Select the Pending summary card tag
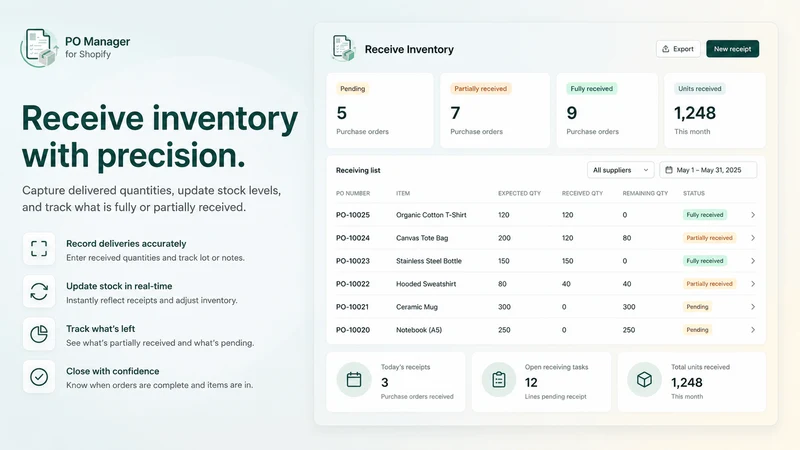Image resolution: width=800 pixels, height=450 pixels. coord(353,88)
